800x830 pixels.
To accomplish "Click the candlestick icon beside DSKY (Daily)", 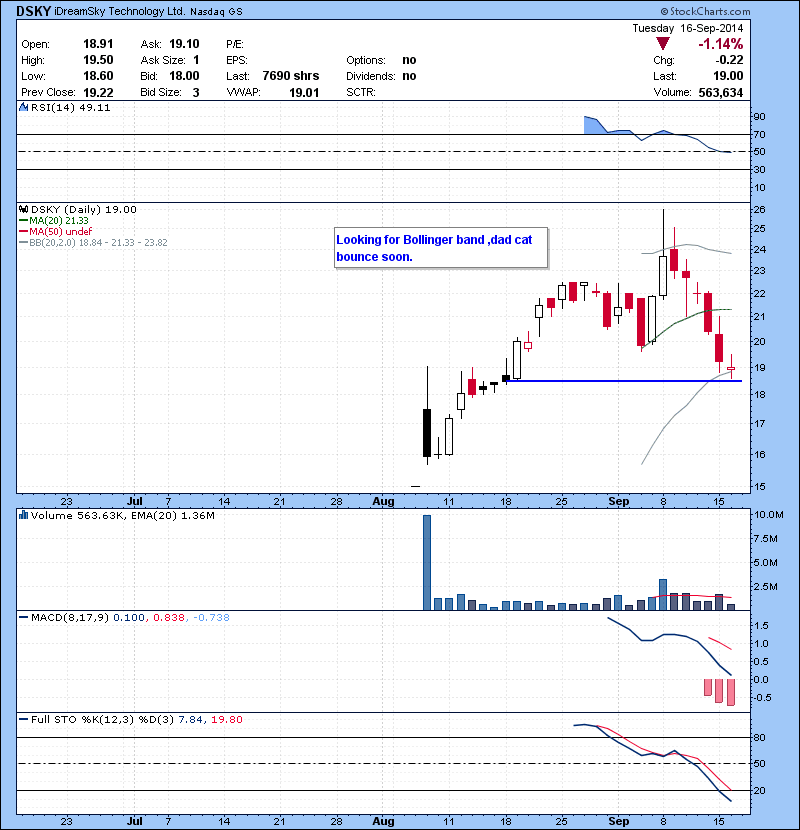I will click(x=23, y=210).
